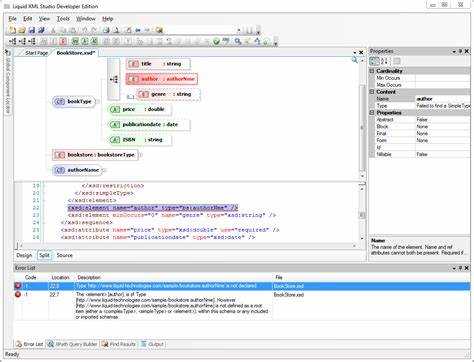Select the price : double attribute node
Screen dimensions: 474x362
[140, 109]
